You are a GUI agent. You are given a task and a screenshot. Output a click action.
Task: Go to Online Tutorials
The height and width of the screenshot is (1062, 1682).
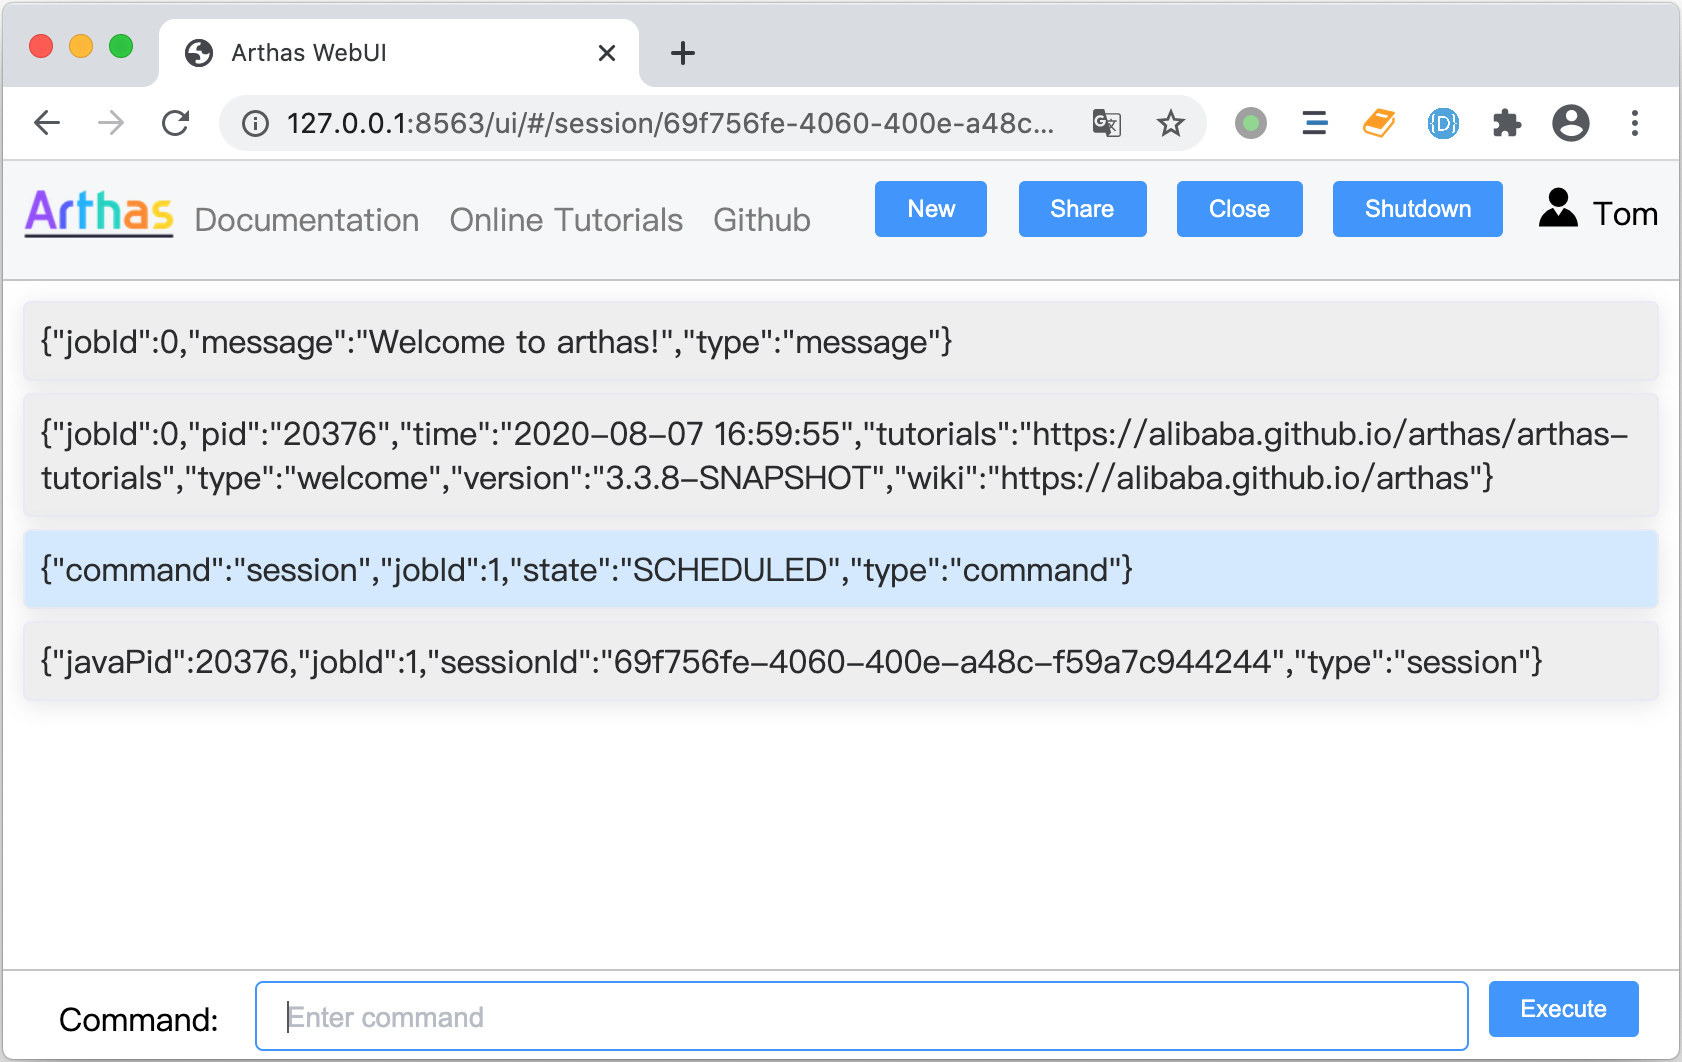pyautogui.click(x=566, y=220)
